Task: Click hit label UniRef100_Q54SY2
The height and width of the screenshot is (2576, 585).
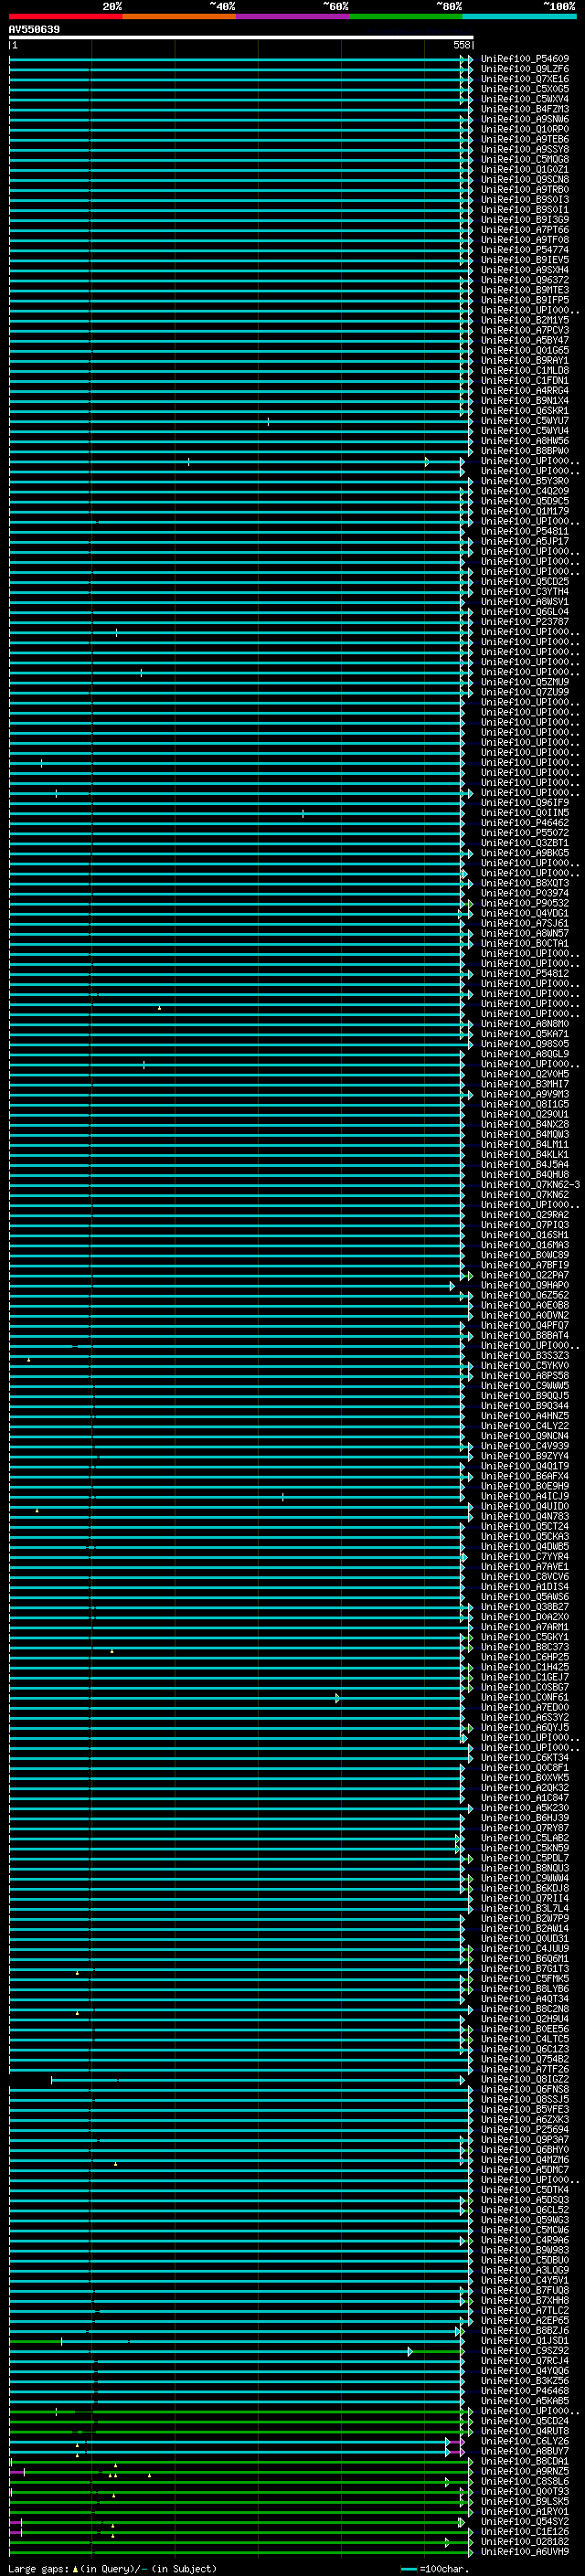Action: click(x=524, y=2521)
